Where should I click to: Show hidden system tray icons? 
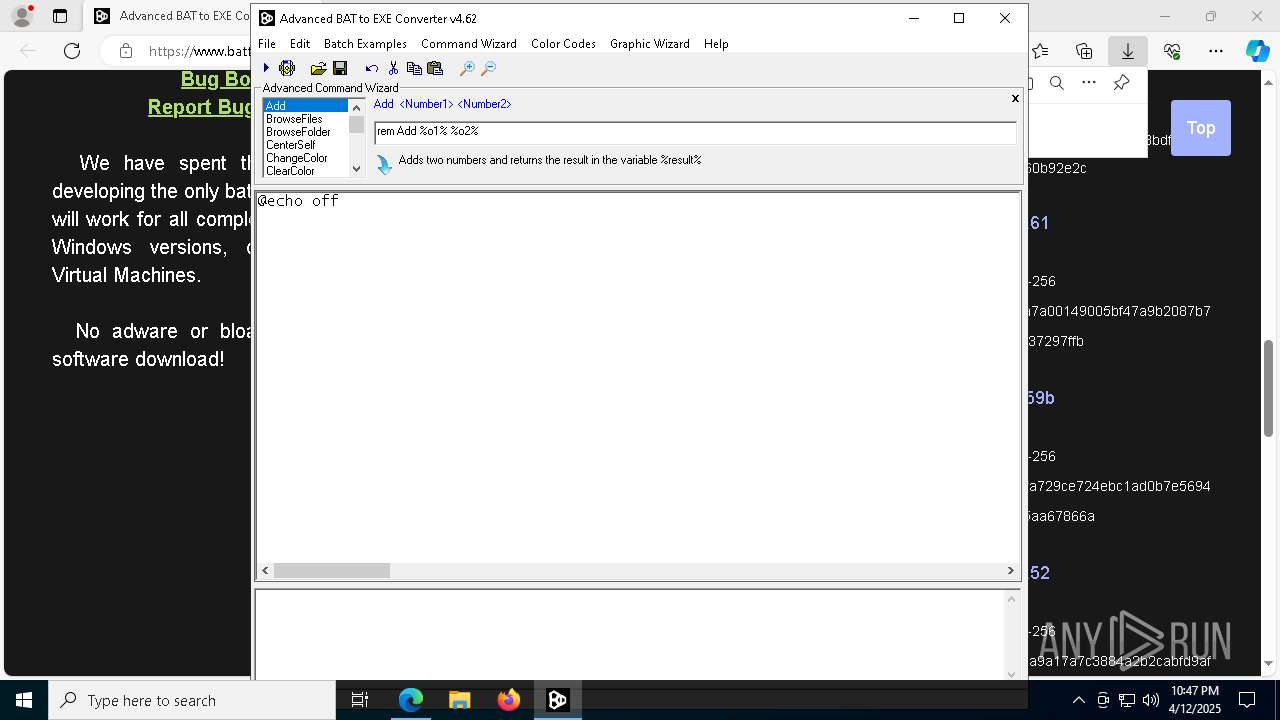[1078, 700]
